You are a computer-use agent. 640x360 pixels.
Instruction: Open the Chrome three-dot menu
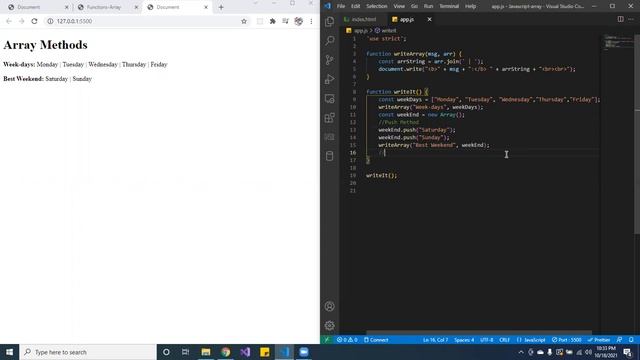[311, 21]
